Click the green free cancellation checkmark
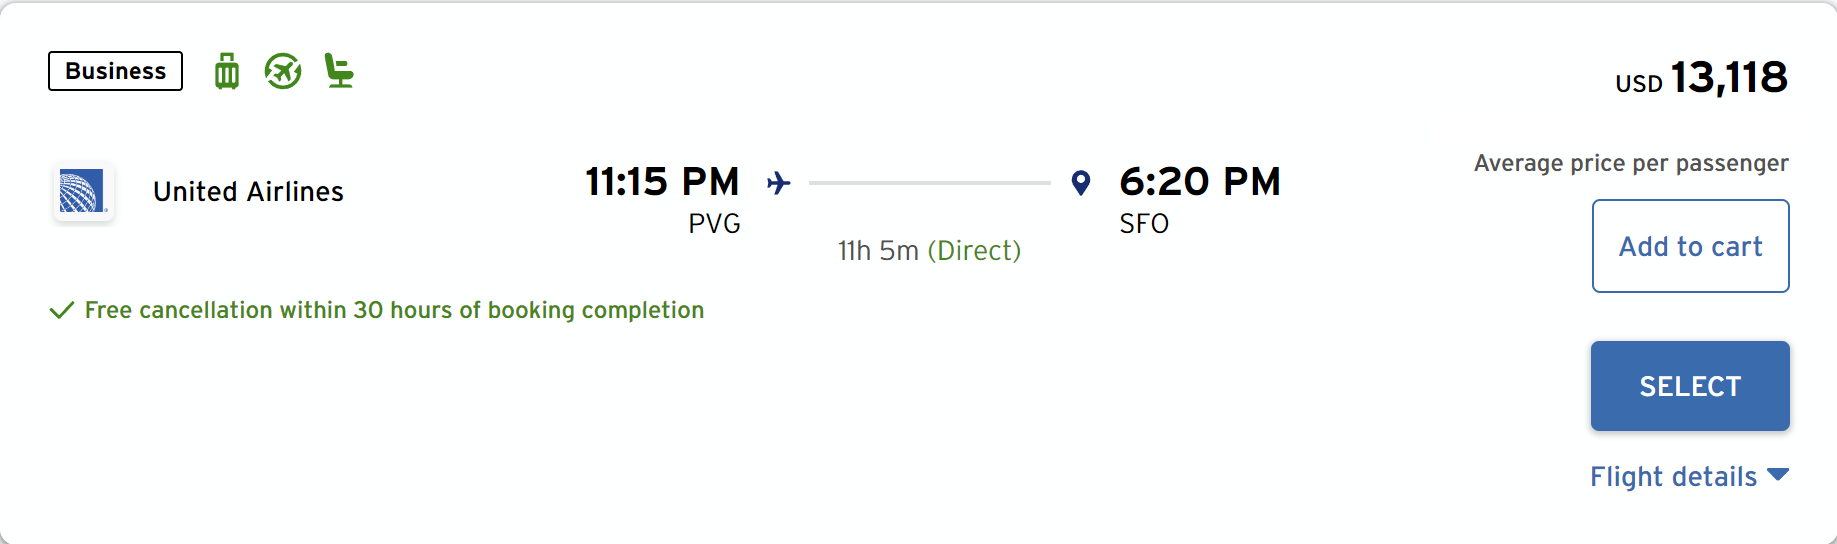1837x544 pixels. click(62, 310)
